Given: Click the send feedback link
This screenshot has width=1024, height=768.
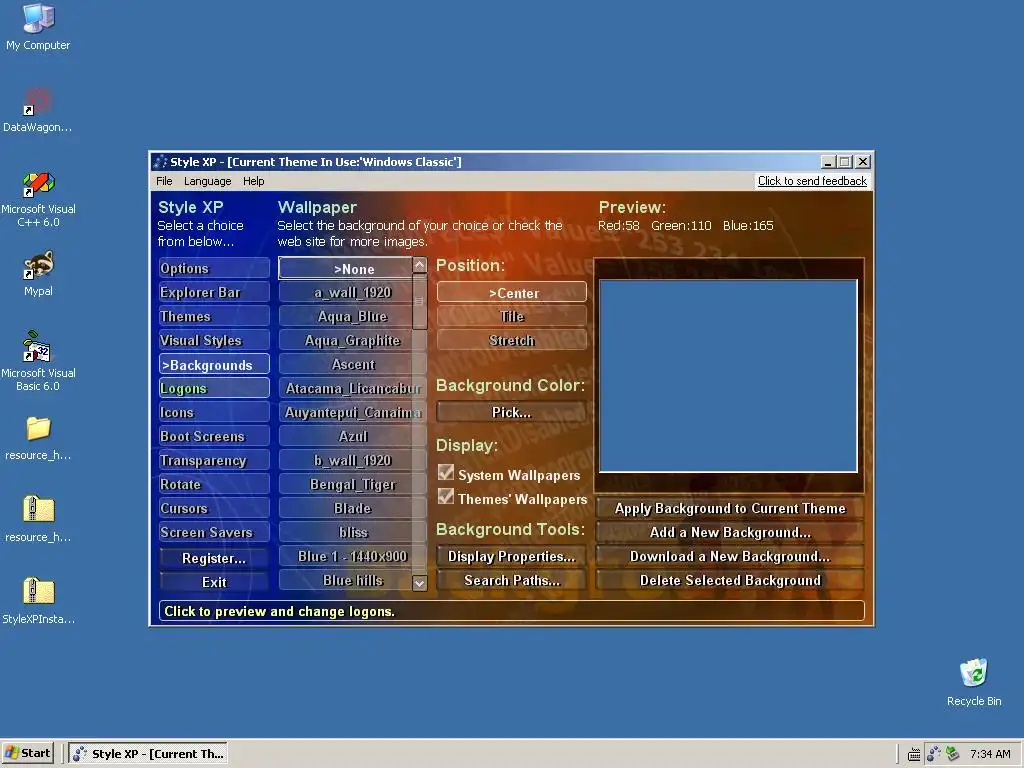Looking at the screenshot, I should click(812, 181).
